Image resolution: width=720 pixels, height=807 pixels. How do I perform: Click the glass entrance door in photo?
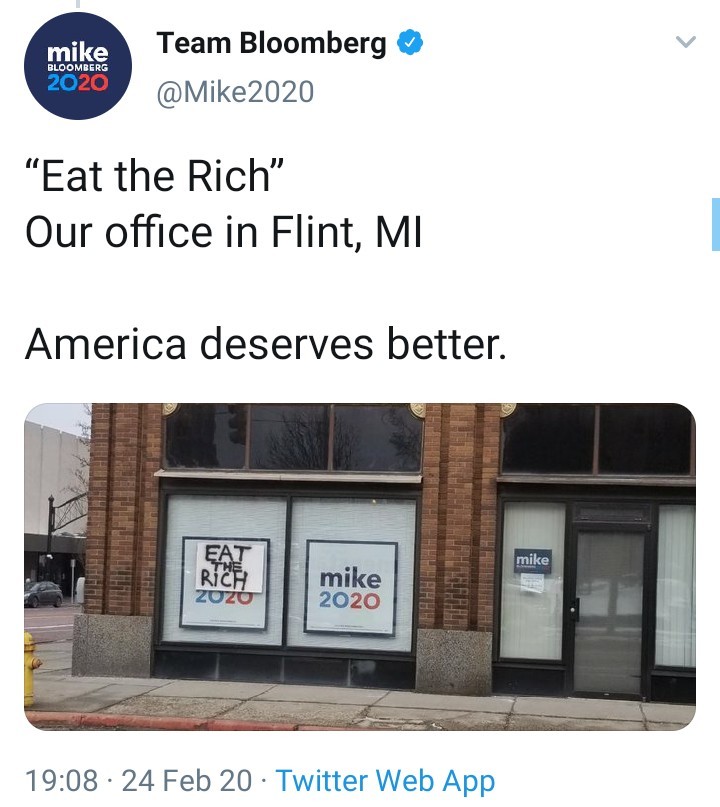(609, 612)
